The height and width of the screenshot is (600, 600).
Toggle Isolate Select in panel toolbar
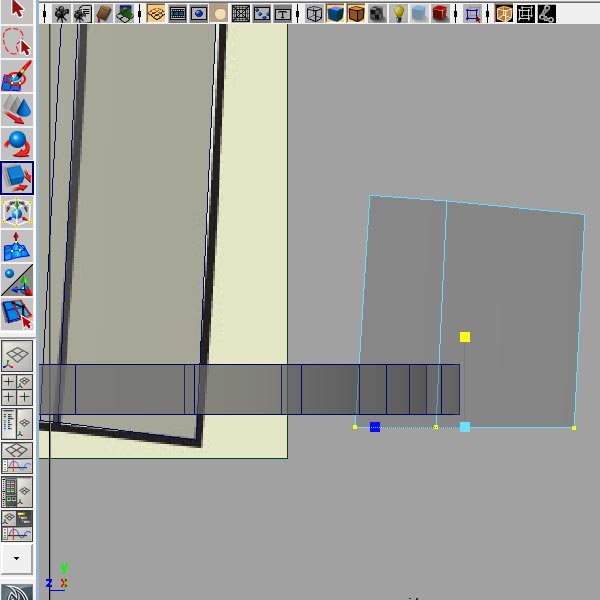[472, 14]
